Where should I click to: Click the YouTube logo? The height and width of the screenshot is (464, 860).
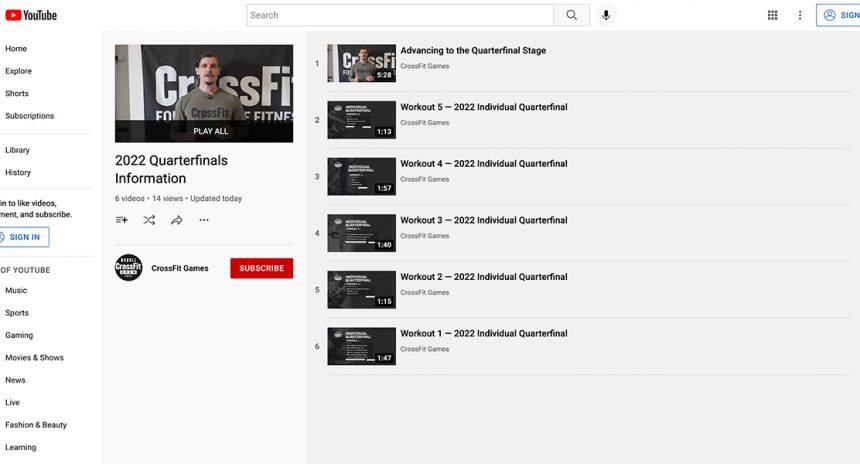click(31, 15)
